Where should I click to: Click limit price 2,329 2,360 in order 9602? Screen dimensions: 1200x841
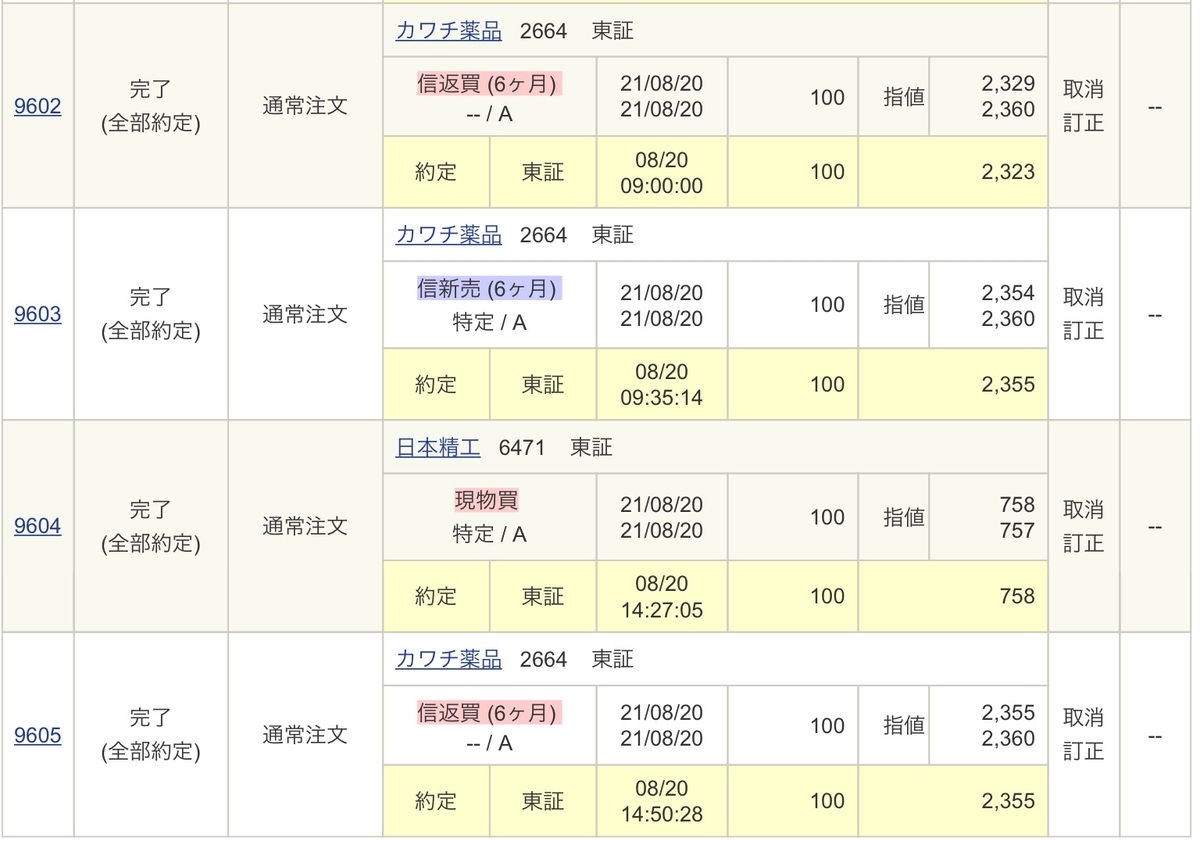click(x=1008, y=97)
